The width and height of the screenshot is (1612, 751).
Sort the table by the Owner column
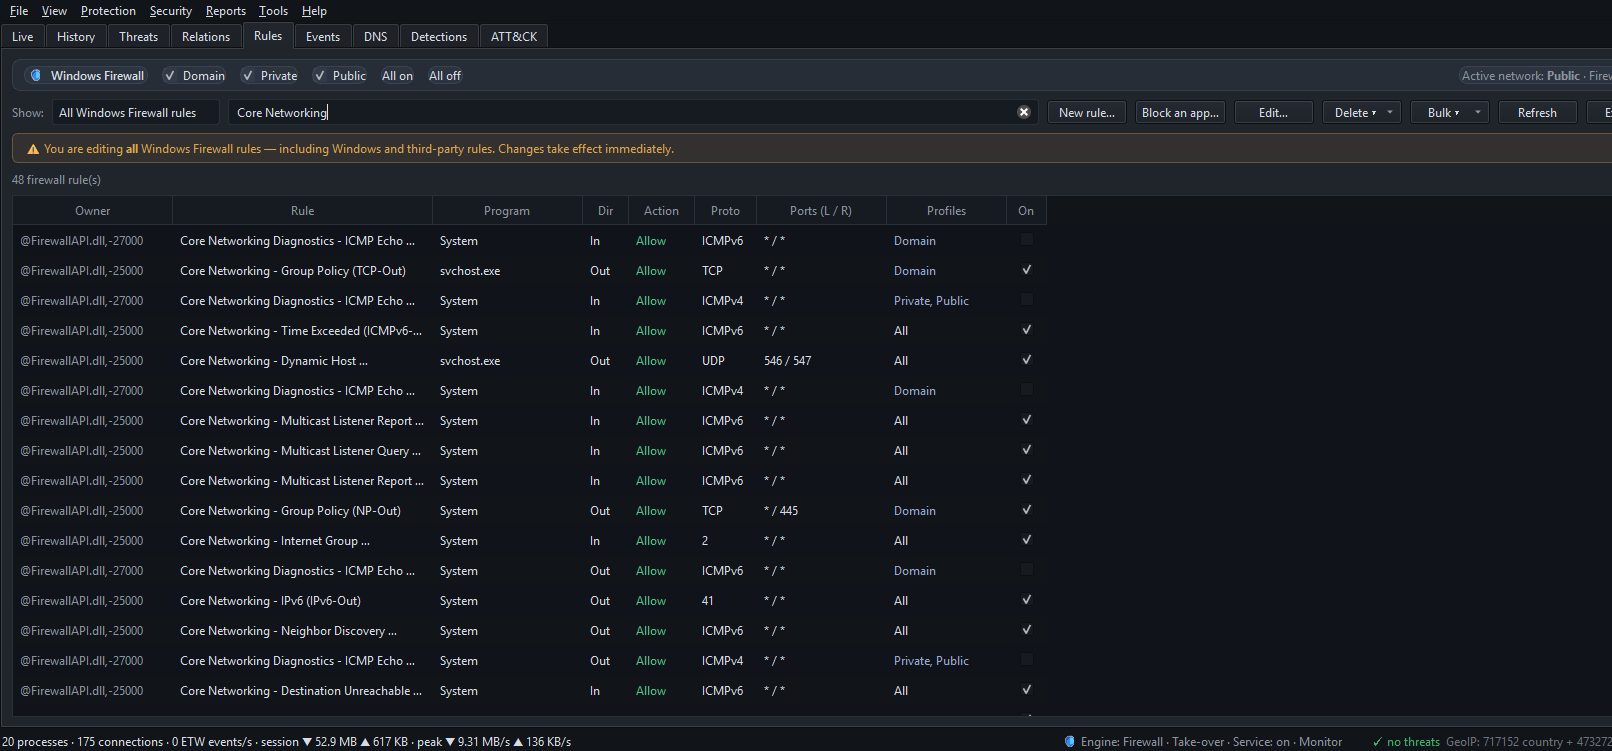93,211
